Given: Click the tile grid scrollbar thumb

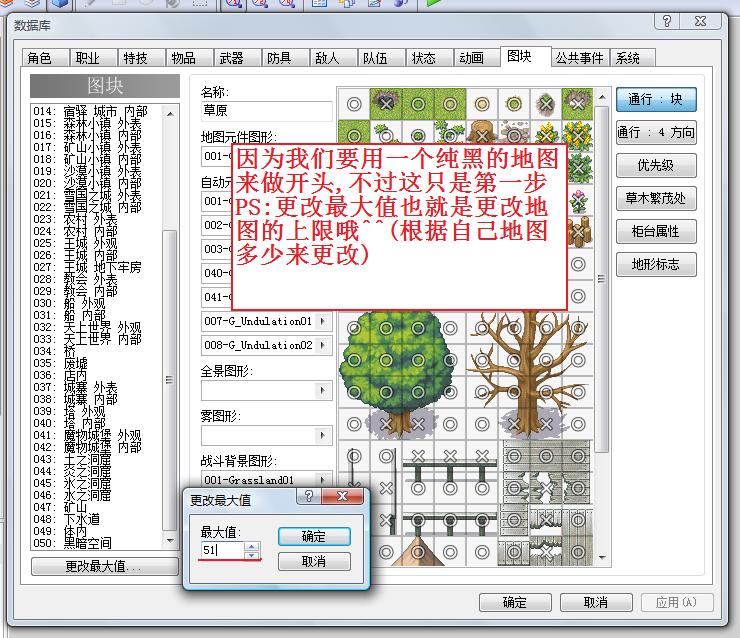Looking at the screenshot, I should pyautogui.click(x=602, y=279).
